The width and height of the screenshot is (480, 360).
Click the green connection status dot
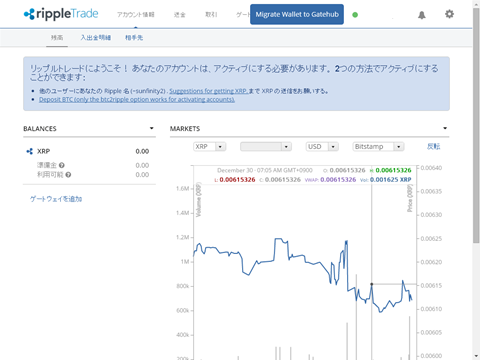(355, 15)
